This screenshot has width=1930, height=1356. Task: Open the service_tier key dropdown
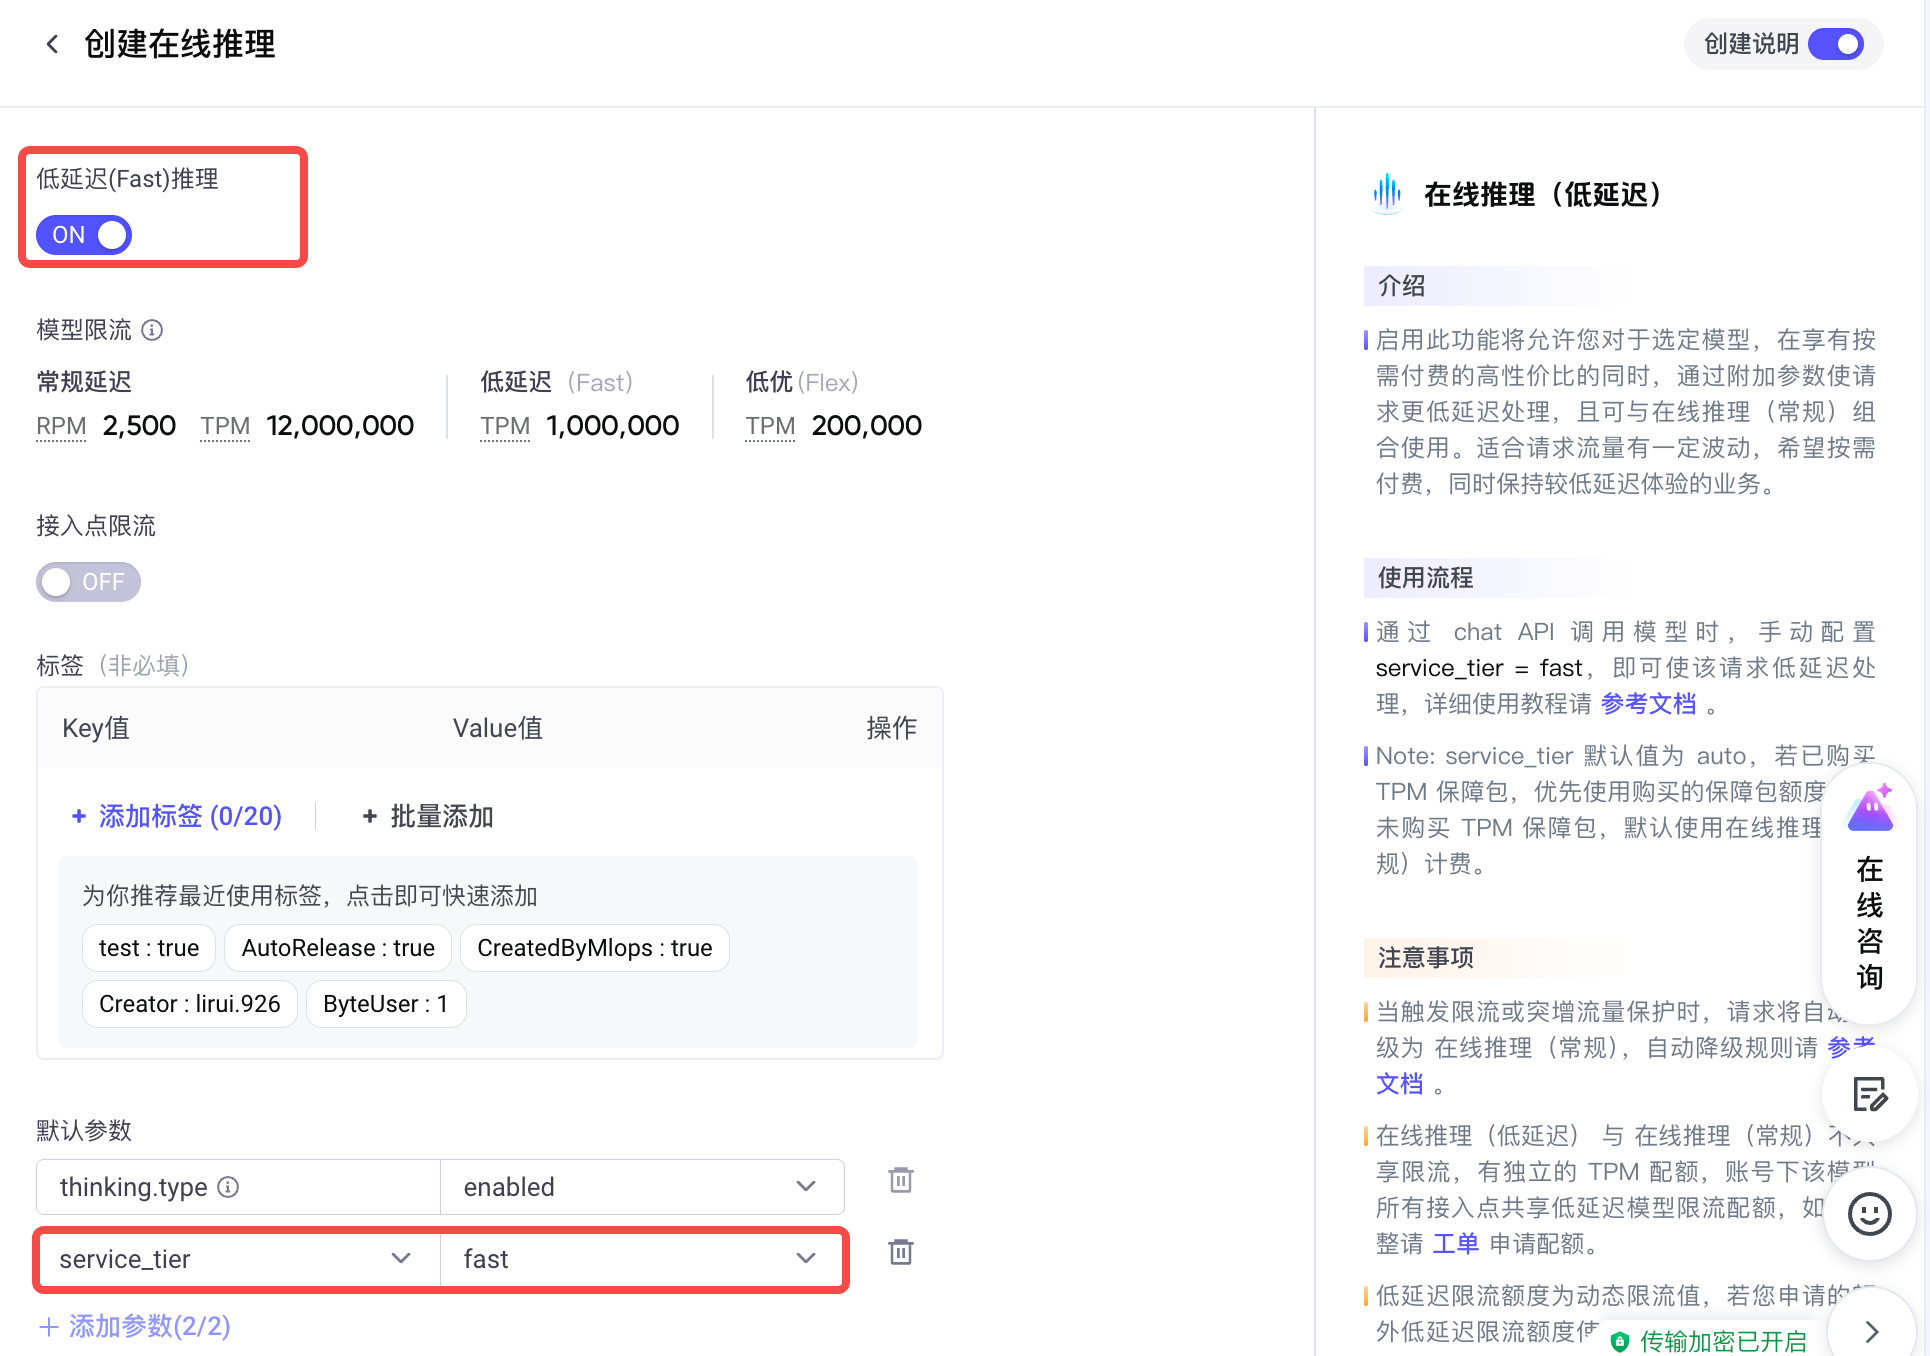pyautogui.click(x=238, y=1259)
